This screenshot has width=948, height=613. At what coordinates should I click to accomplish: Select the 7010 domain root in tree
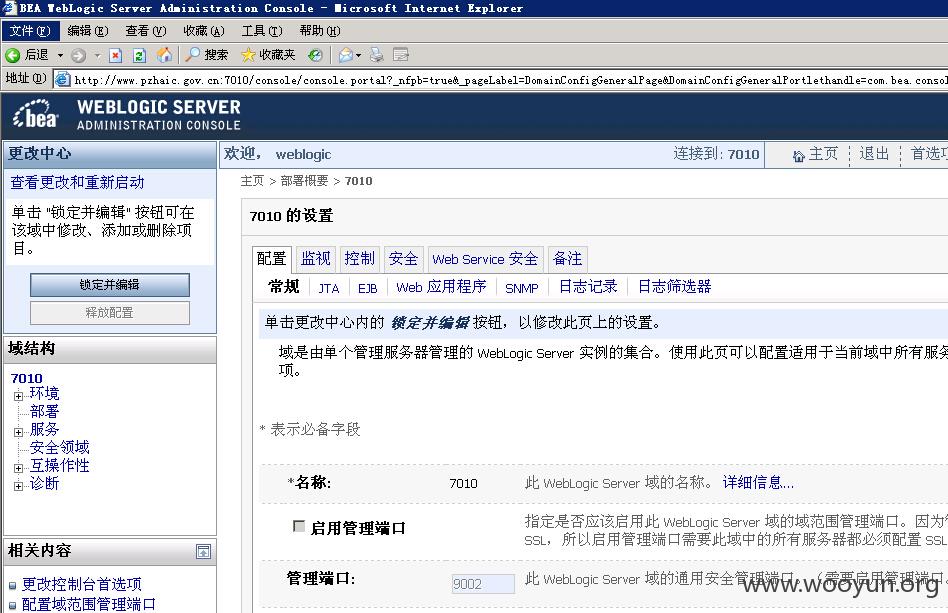[27, 378]
